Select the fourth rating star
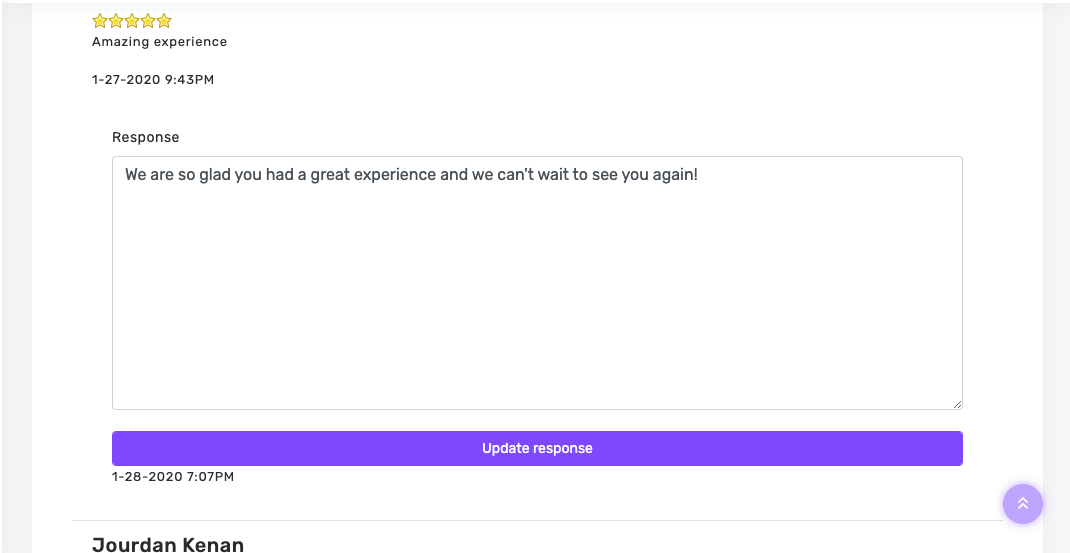Image resolution: width=1070 pixels, height=553 pixels. tap(148, 20)
